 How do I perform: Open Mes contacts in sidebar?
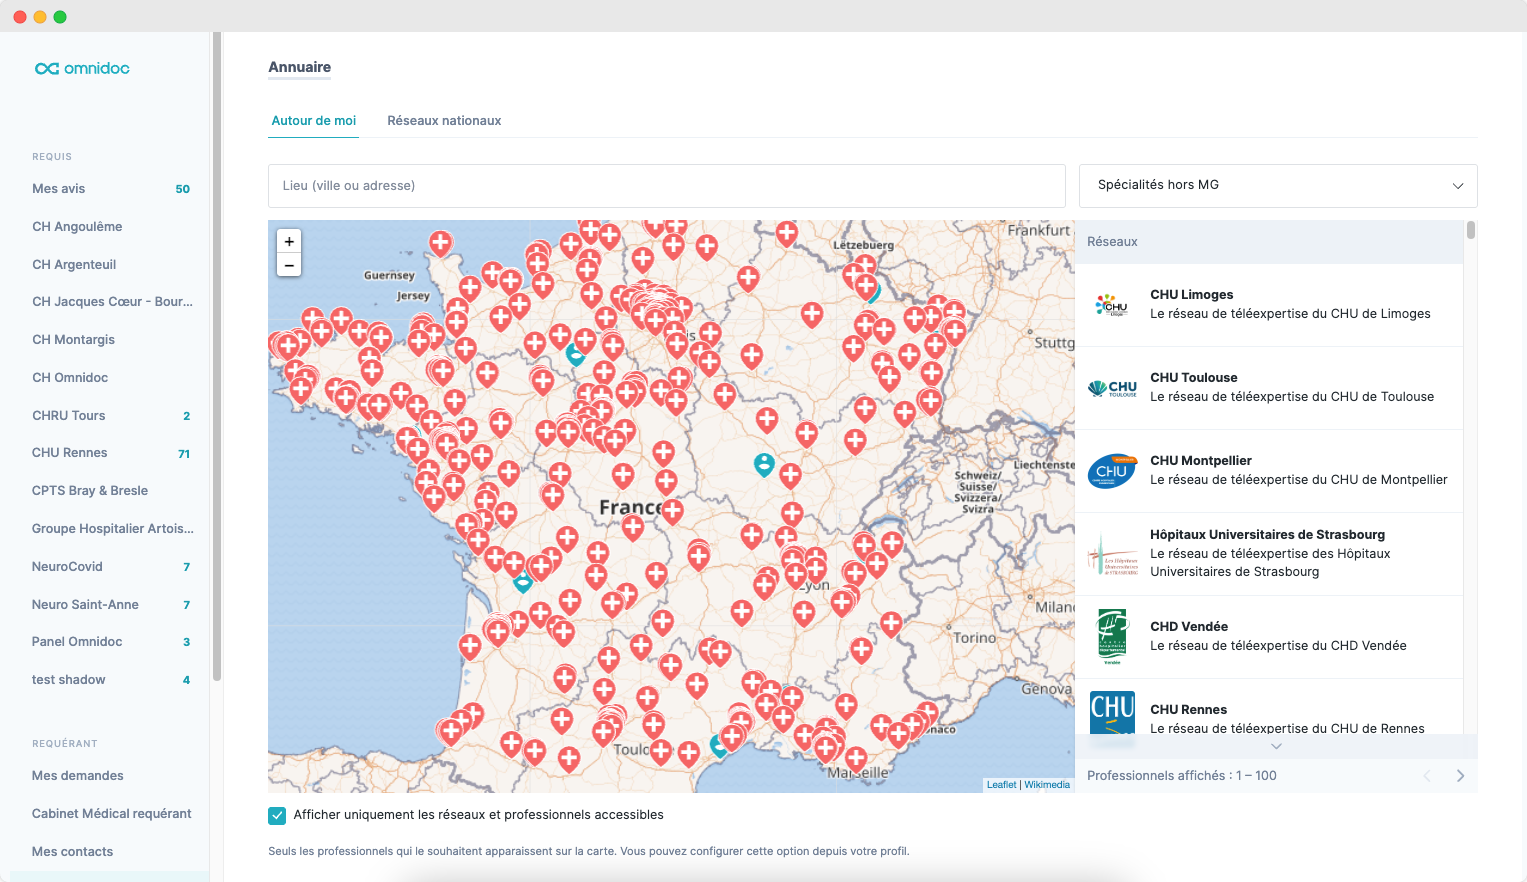[x=72, y=852]
